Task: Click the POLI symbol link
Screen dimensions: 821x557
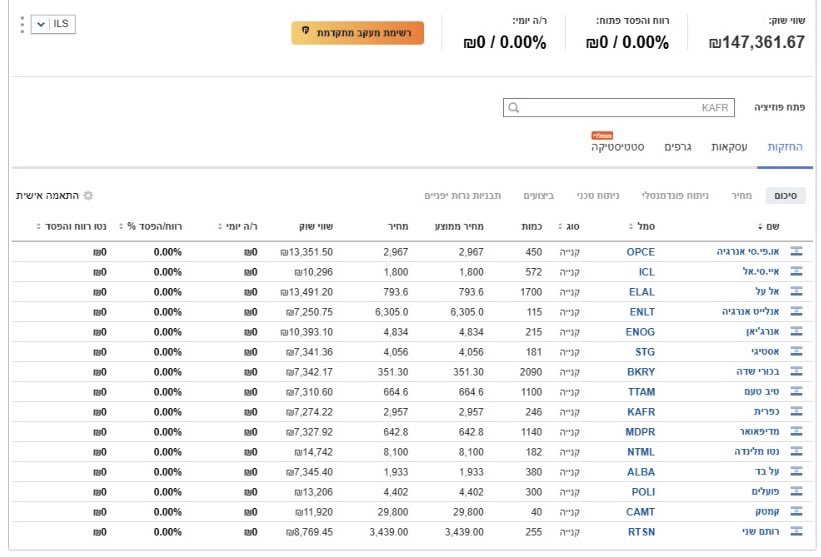Action: click(643, 492)
